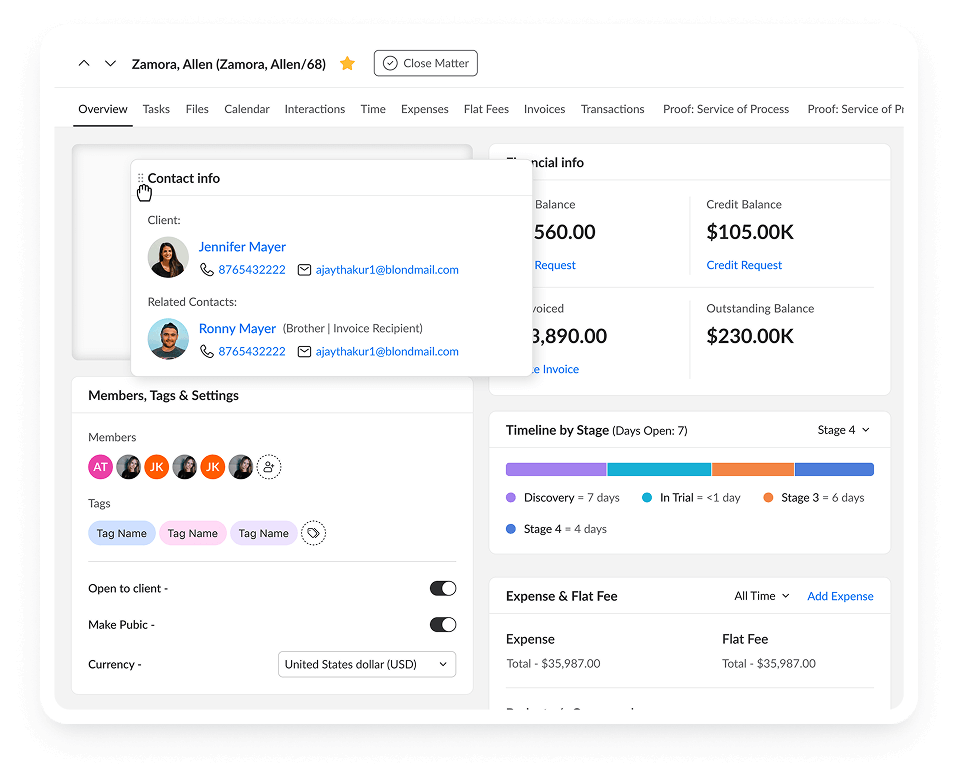Open the Flat Fees tab
The height and width of the screenshot is (780, 959).
tap(486, 109)
